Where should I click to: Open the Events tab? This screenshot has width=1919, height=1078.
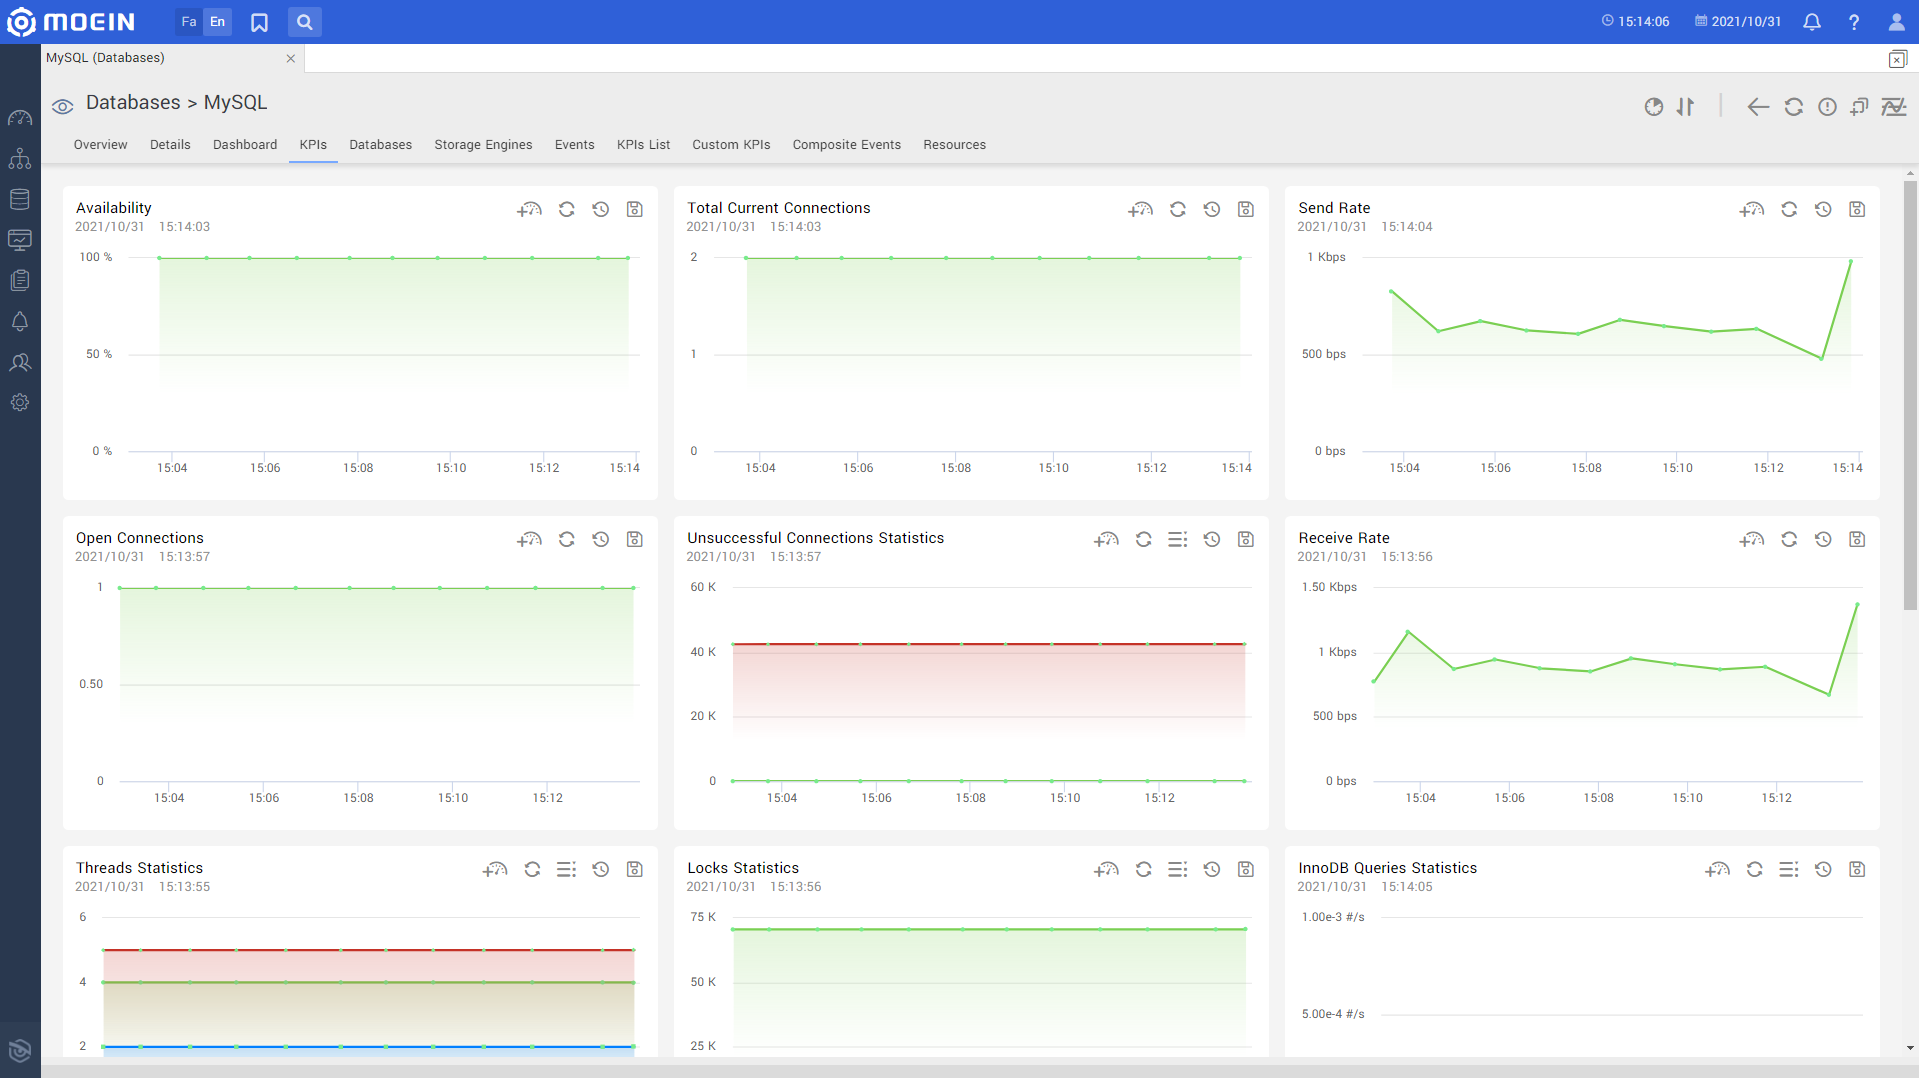point(574,145)
